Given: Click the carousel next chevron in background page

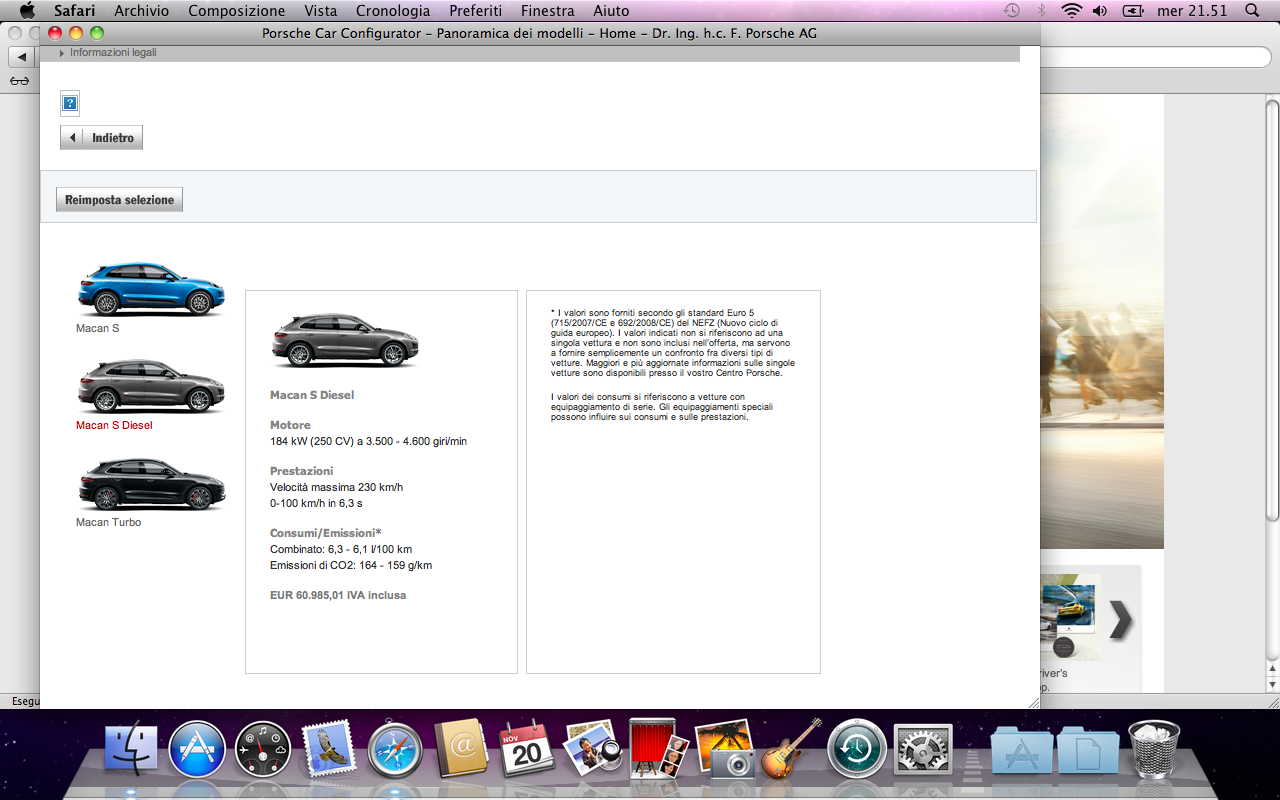Looking at the screenshot, I should click(1121, 620).
